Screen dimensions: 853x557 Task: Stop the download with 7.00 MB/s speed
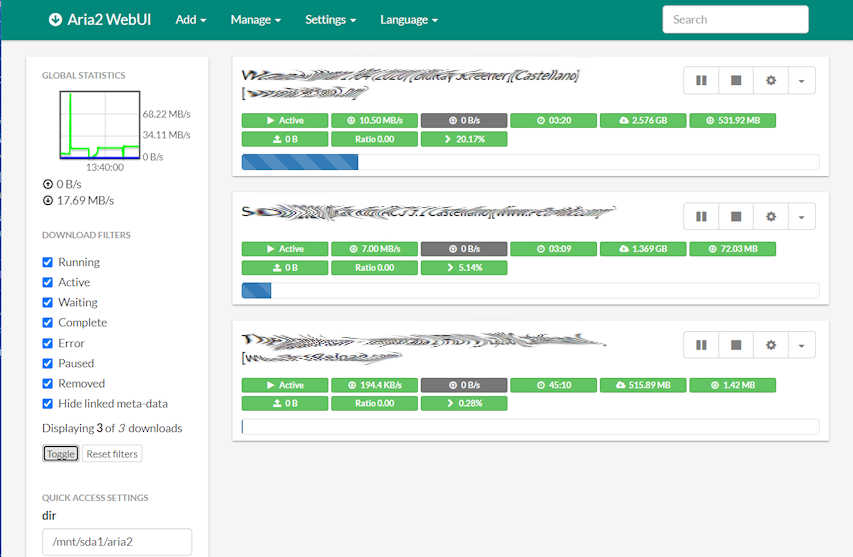[x=736, y=216]
